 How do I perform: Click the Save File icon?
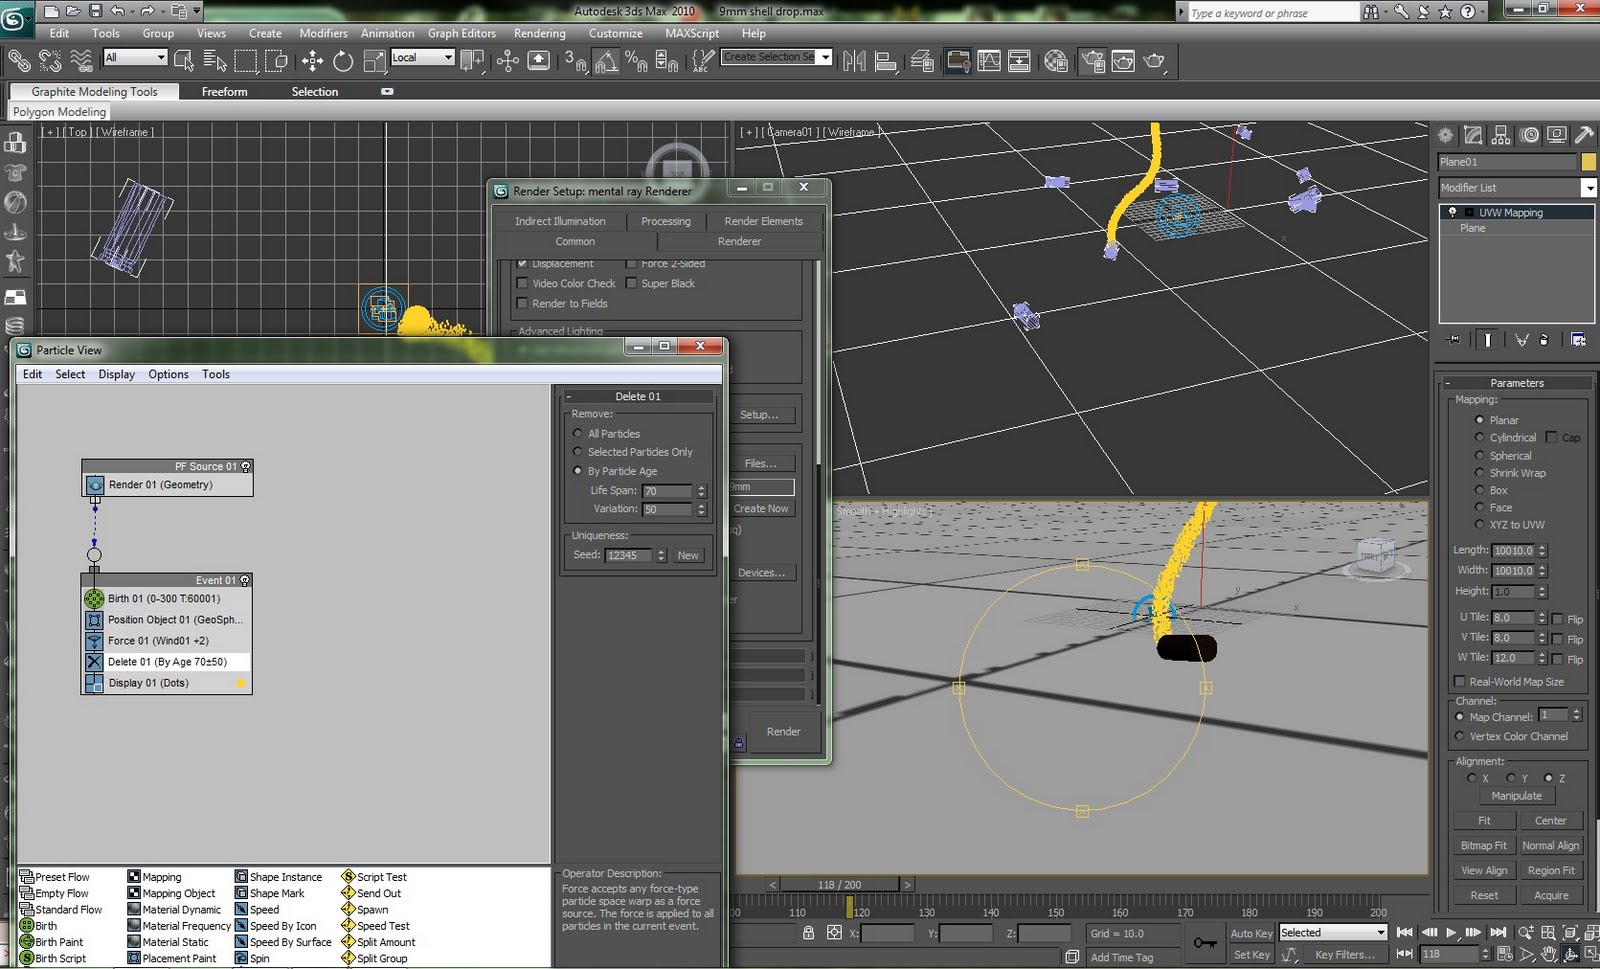[96, 11]
